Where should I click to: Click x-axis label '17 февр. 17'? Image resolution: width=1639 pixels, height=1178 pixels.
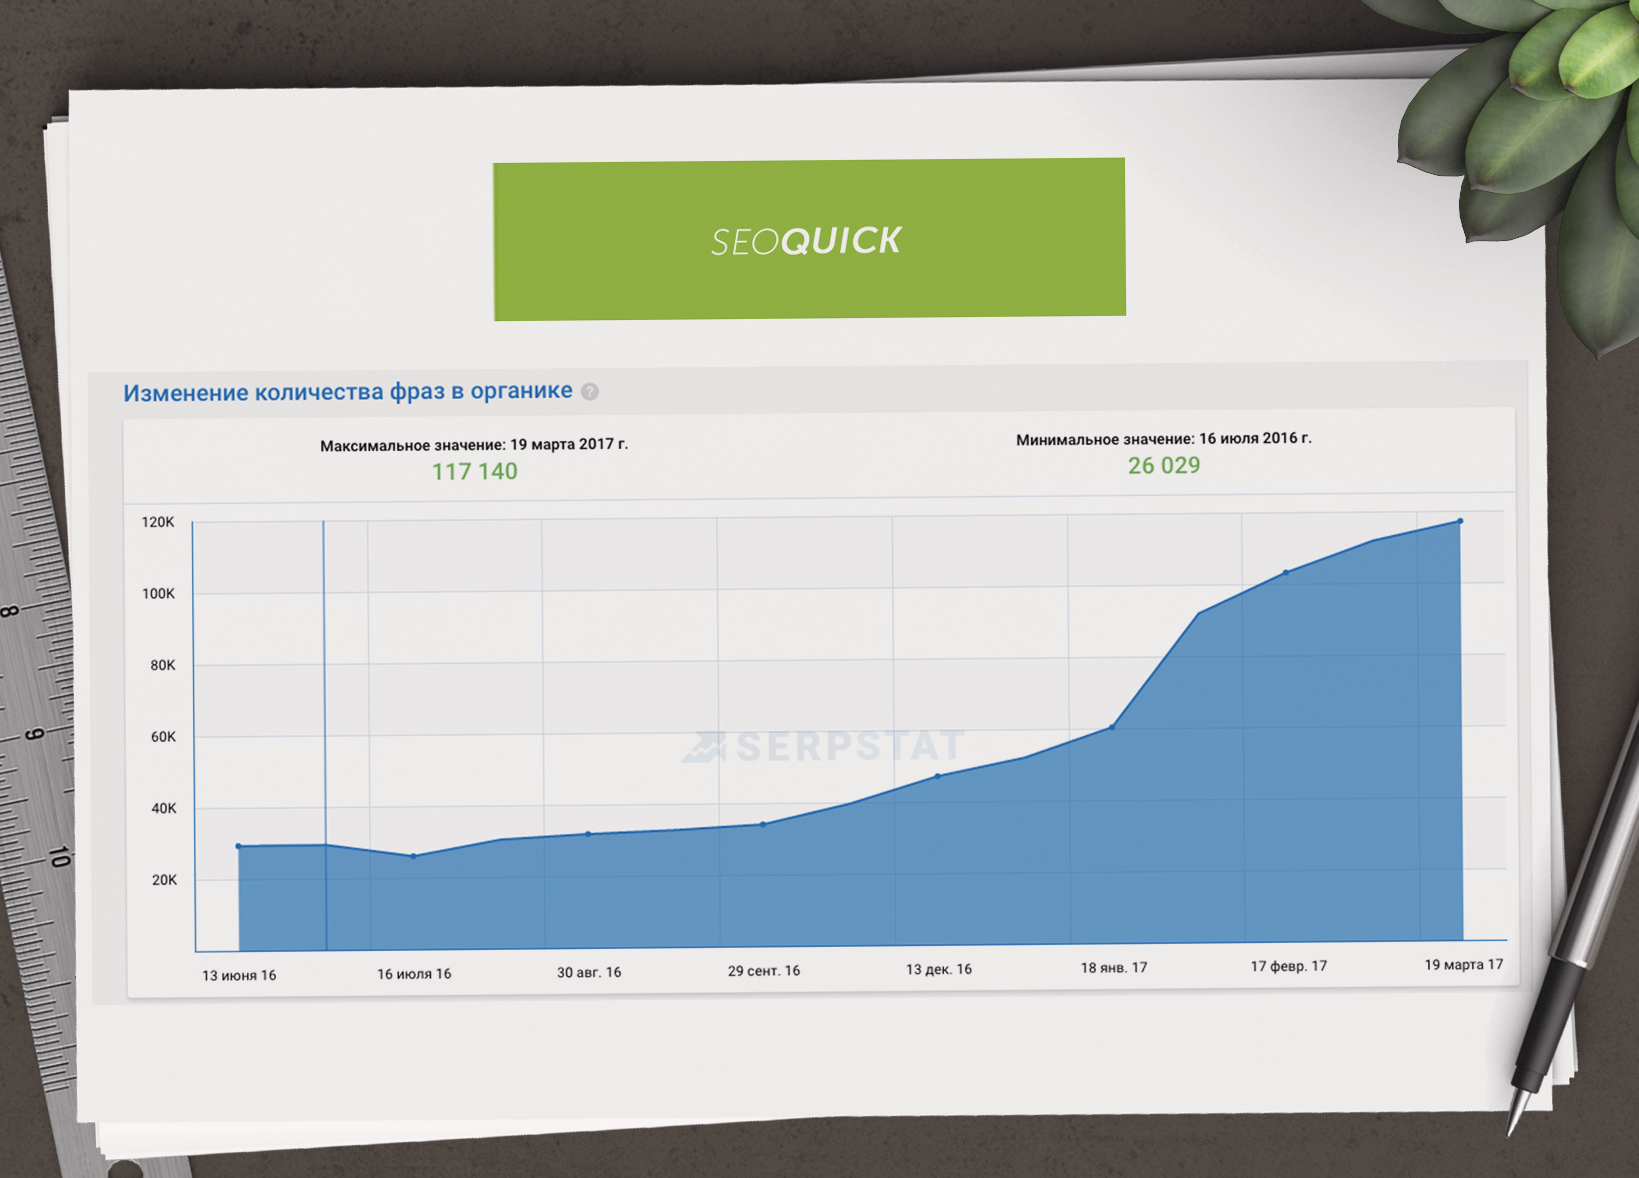(1289, 966)
